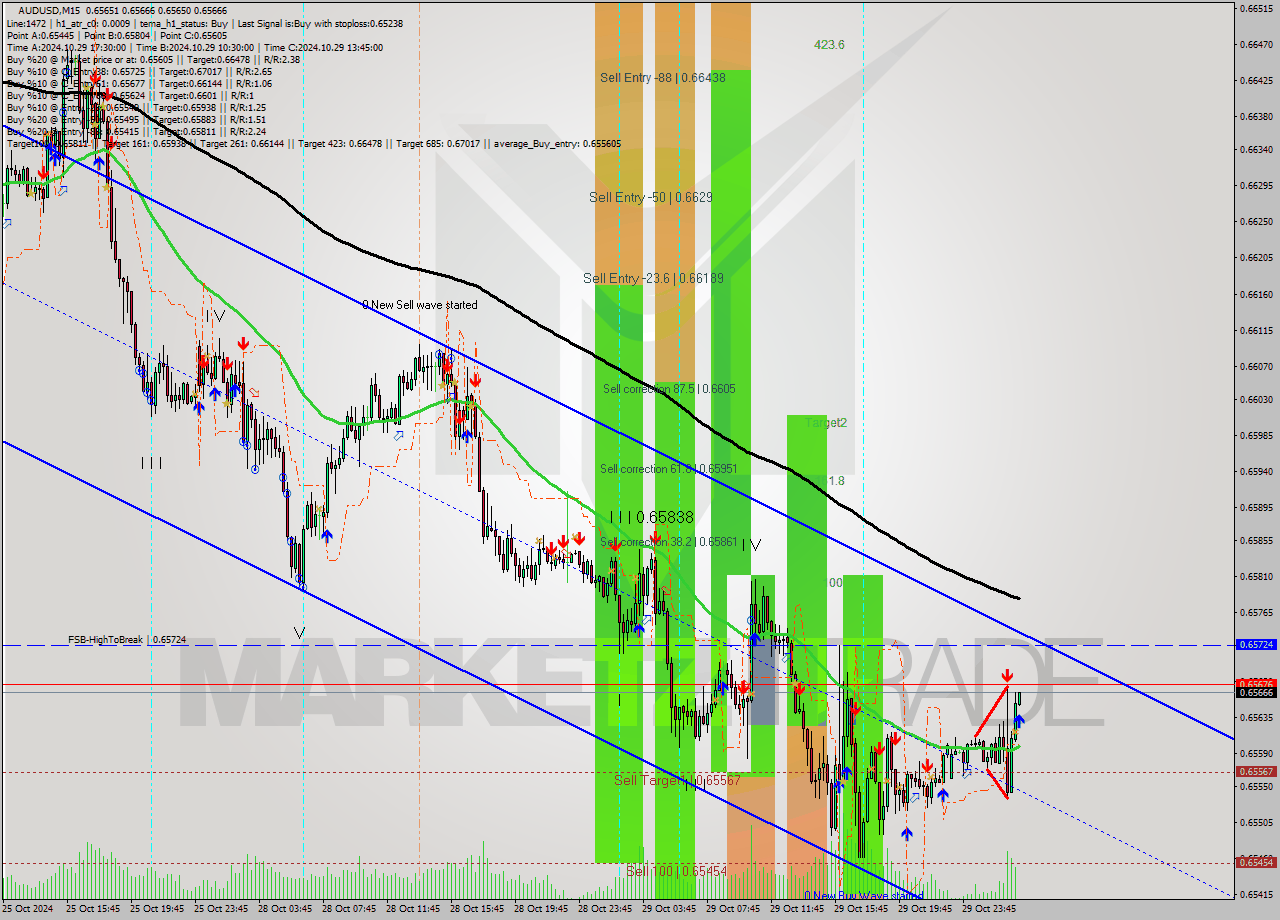The height and width of the screenshot is (920, 1280).
Task: Click the '28 Oct 15:45' time axis label
Action: [475, 909]
